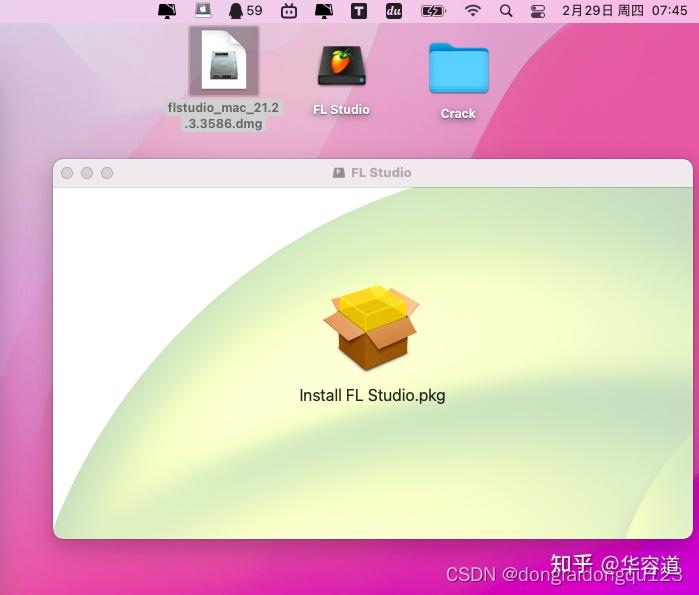Open the Wi-Fi menu
This screenshot has width=699, height=595.
click(x=473, y=10)
